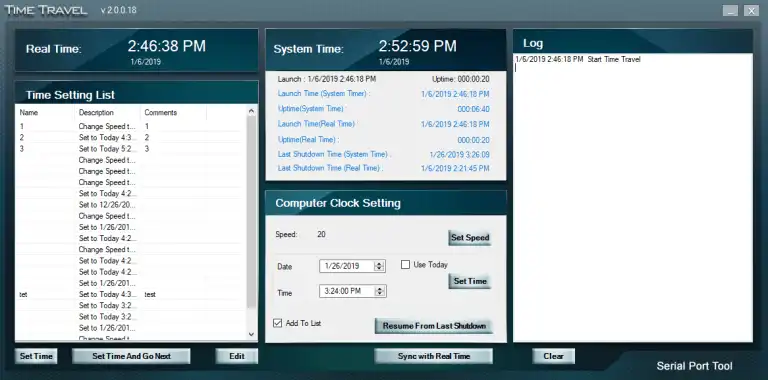Select the list entry named tet
768x380 pixels.
[130, 295]
